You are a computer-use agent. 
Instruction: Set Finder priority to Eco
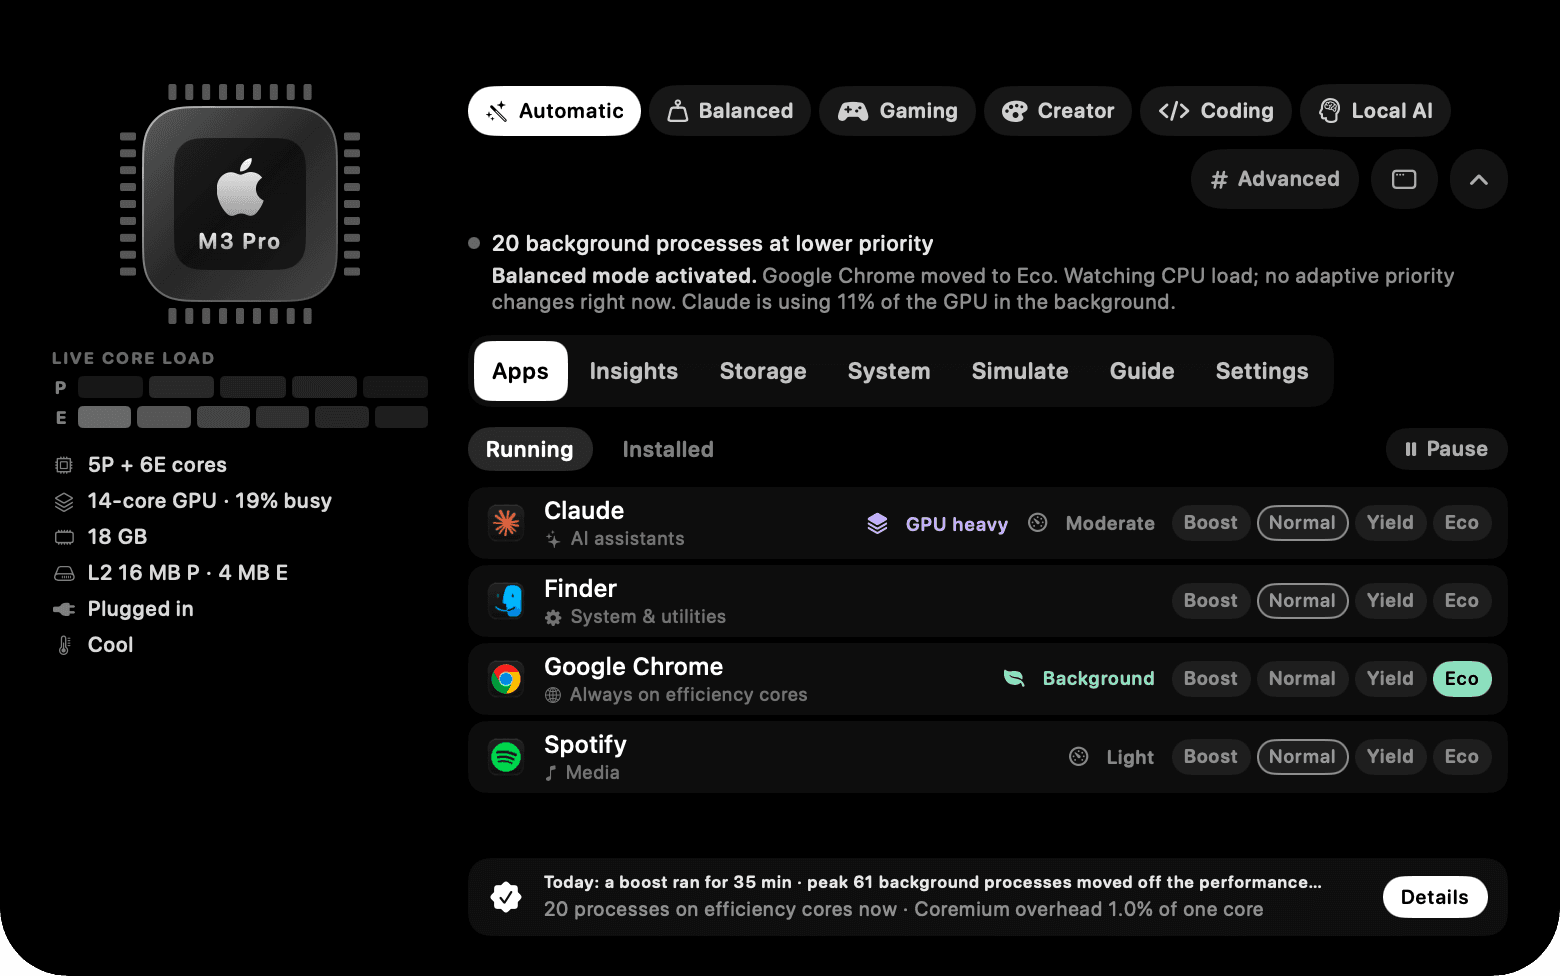pos(1461,601)
